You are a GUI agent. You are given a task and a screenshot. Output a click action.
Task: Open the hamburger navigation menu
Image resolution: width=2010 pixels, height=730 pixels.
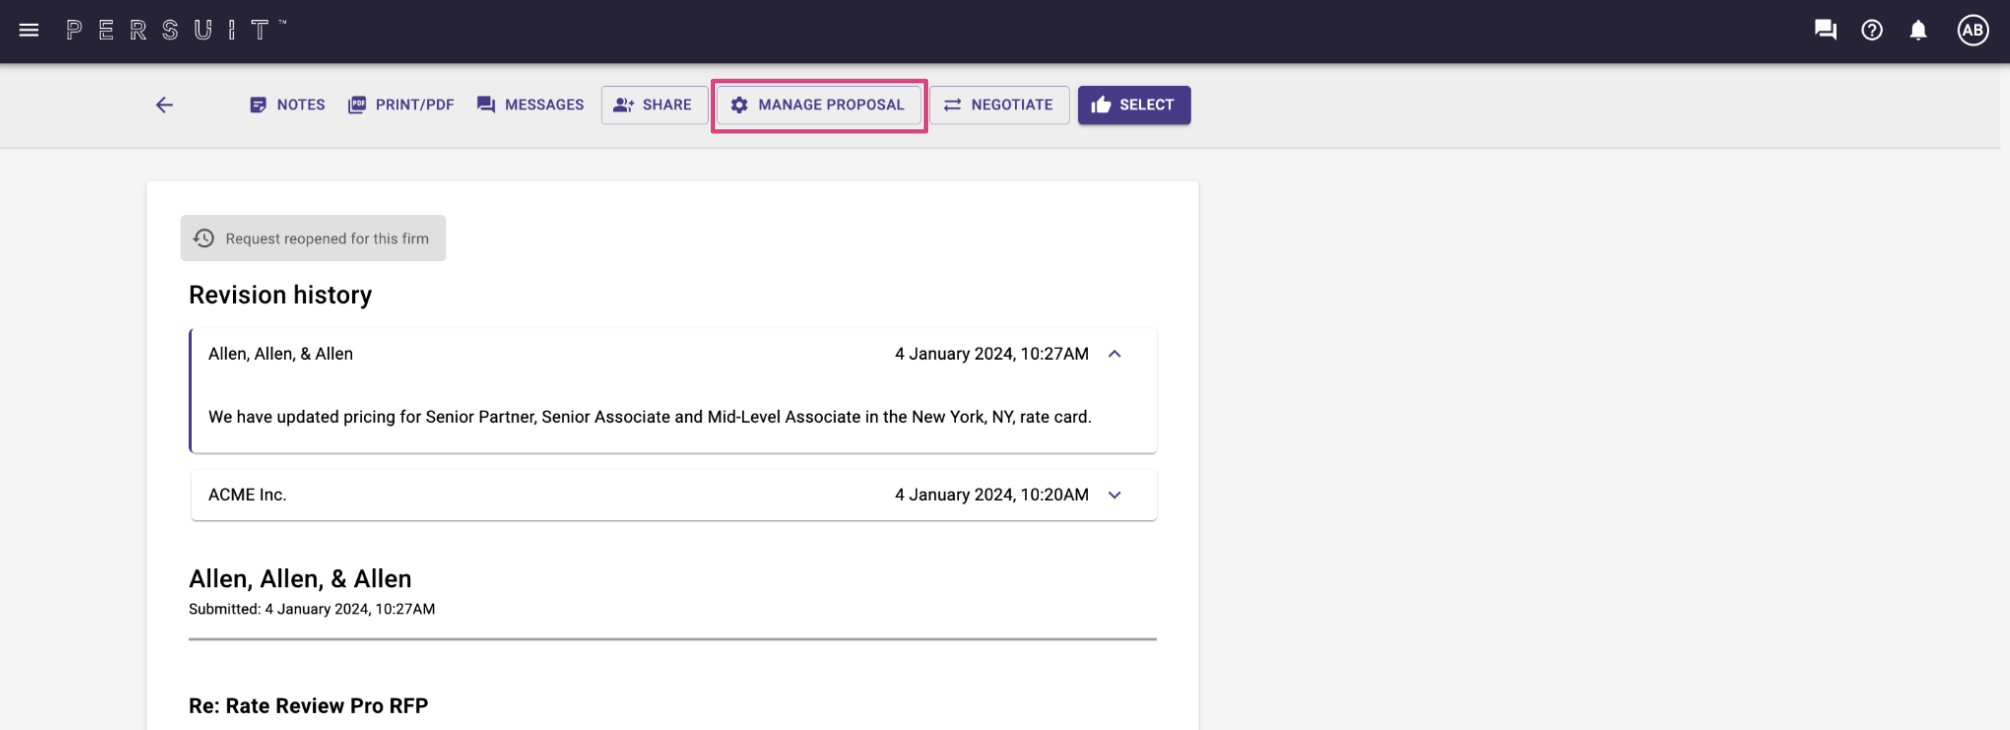click(29, 30)
